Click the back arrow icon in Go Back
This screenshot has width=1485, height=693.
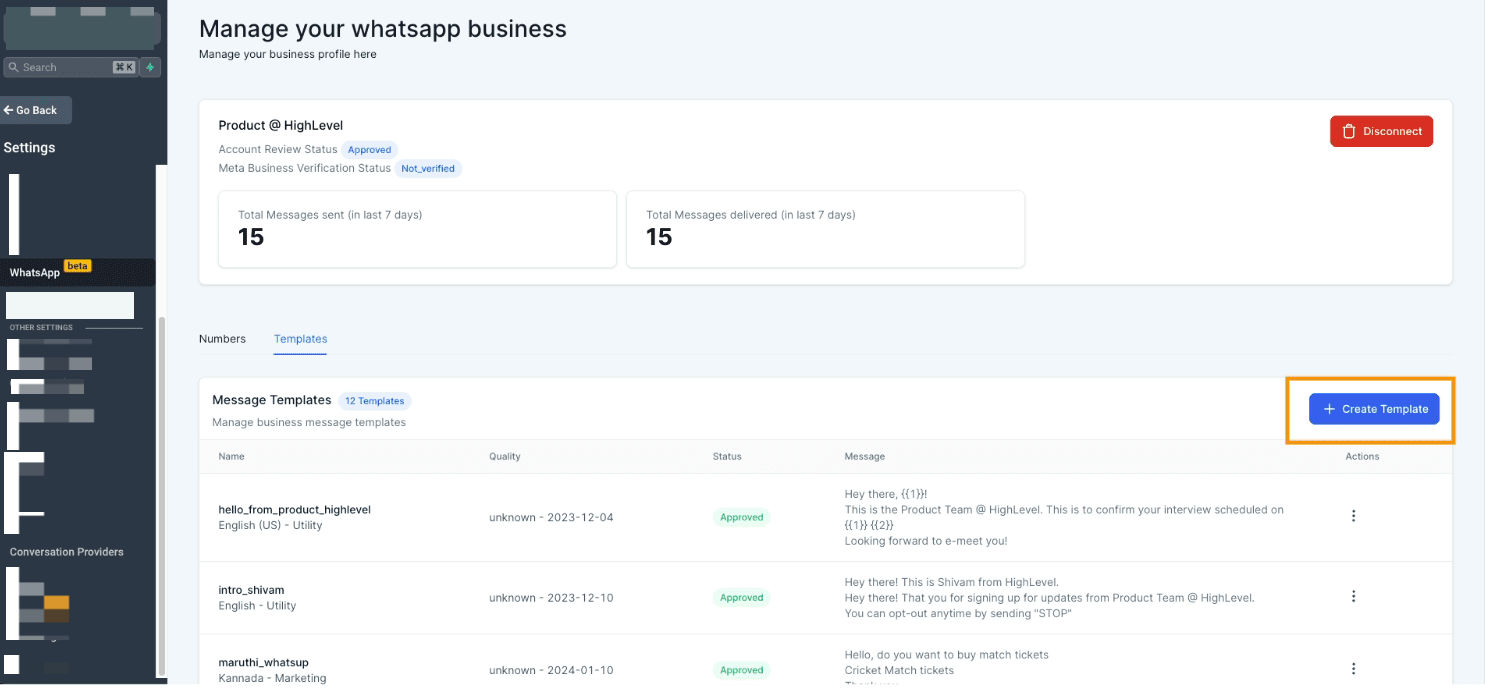[x=8, y=110]
